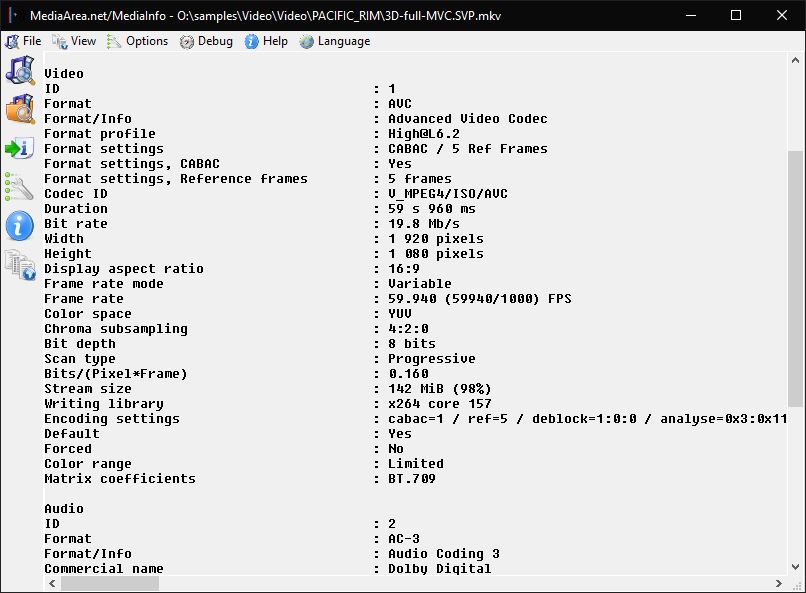Screen dimensions: 806x593
Task: Click the scrollbar up arrow
Action: point(795,64)
